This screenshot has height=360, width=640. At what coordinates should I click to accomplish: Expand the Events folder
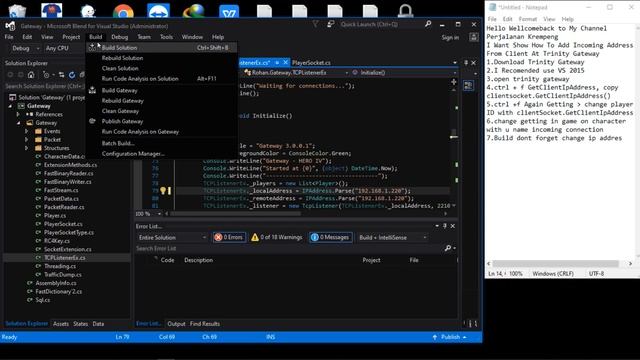click(27, 131)
